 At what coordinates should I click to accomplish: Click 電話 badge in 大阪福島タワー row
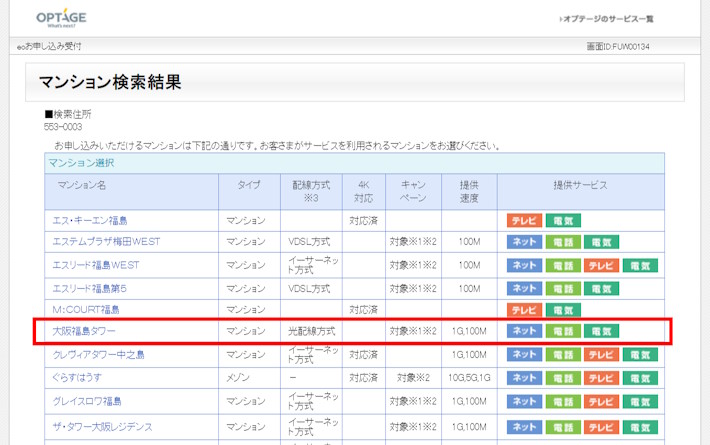tap(563, 331)
